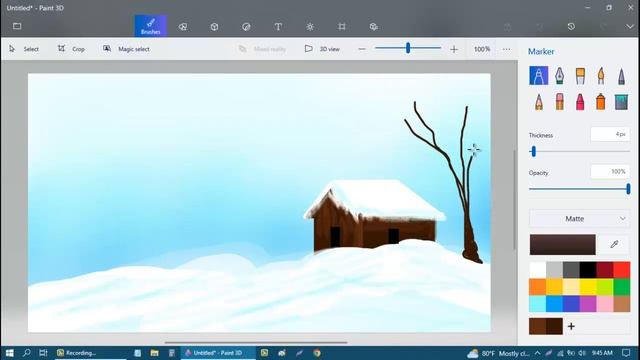The width and height of the screenshot is (640, 360).
Task: Open the Canvas tab
Action: click(x=342, y=27)
